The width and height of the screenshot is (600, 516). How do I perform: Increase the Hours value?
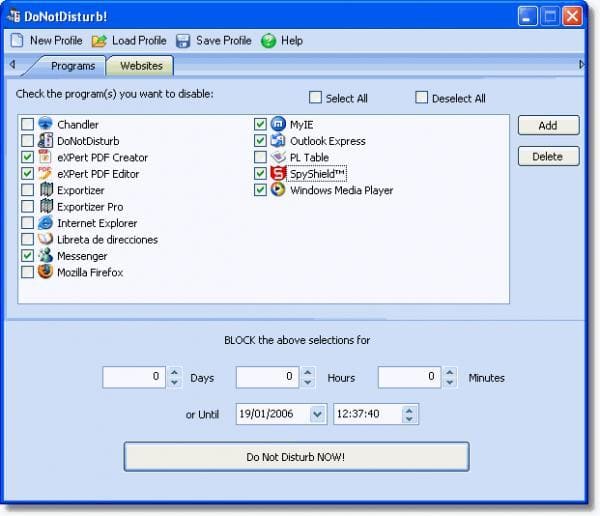tap(308, 372)
